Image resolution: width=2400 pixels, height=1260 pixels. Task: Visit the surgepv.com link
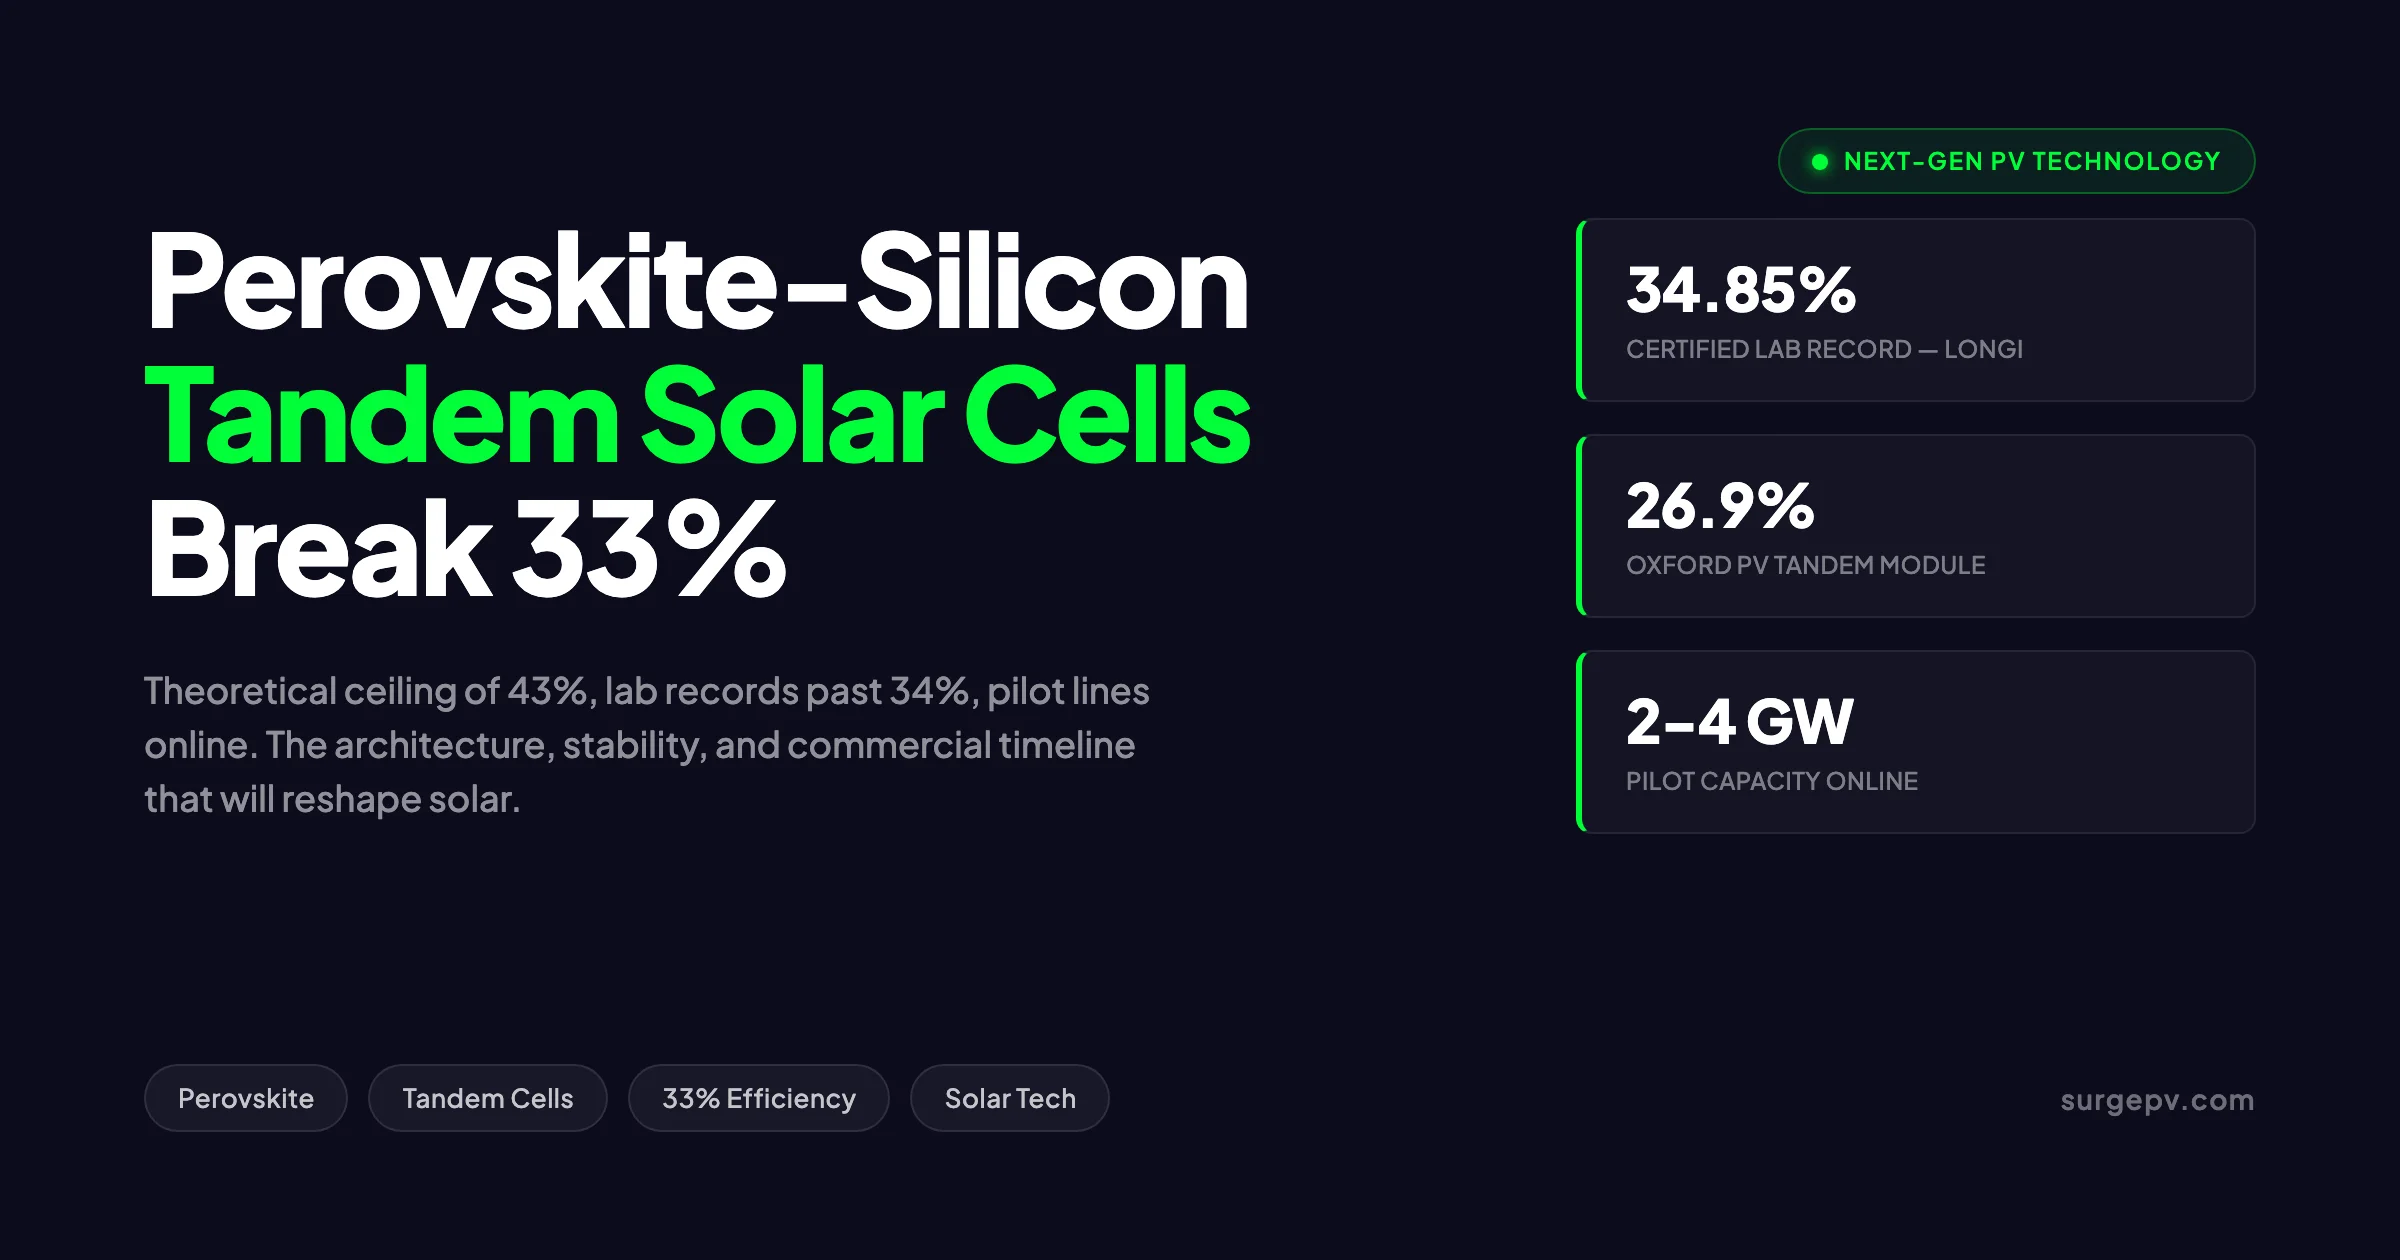point(2157,1100)
